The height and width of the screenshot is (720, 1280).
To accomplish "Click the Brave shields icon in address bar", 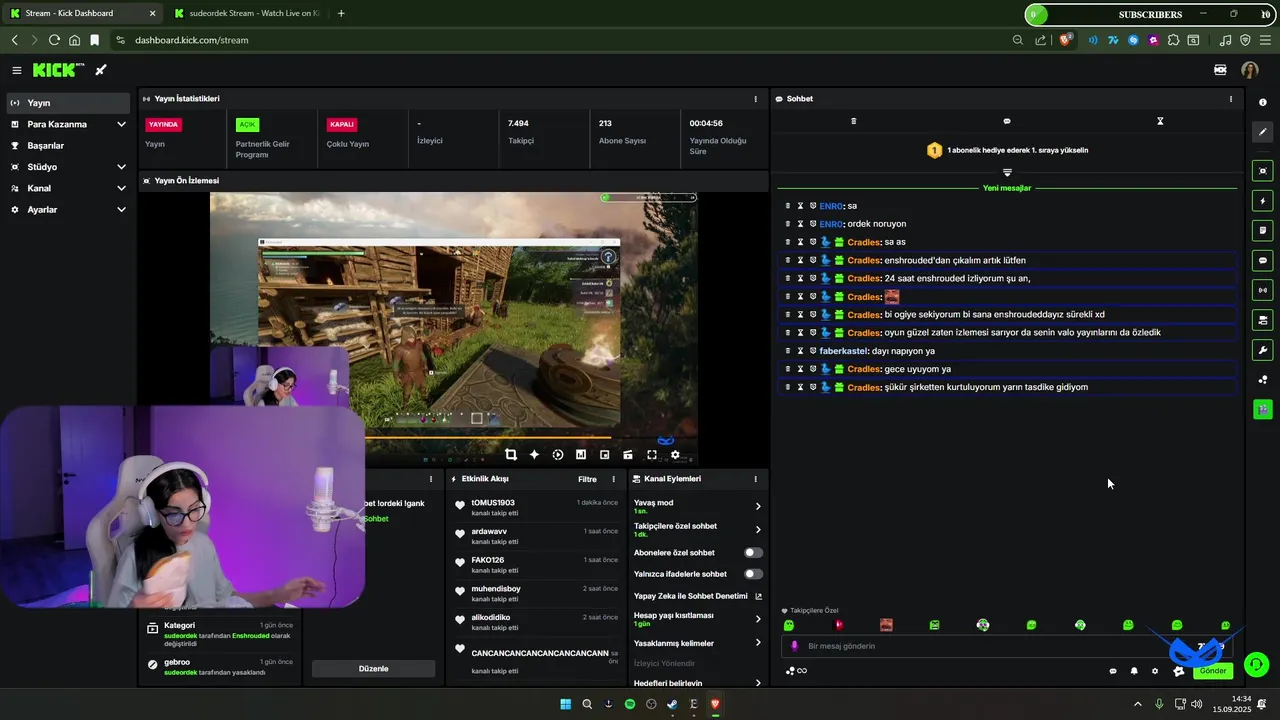I will point(1065,40).
